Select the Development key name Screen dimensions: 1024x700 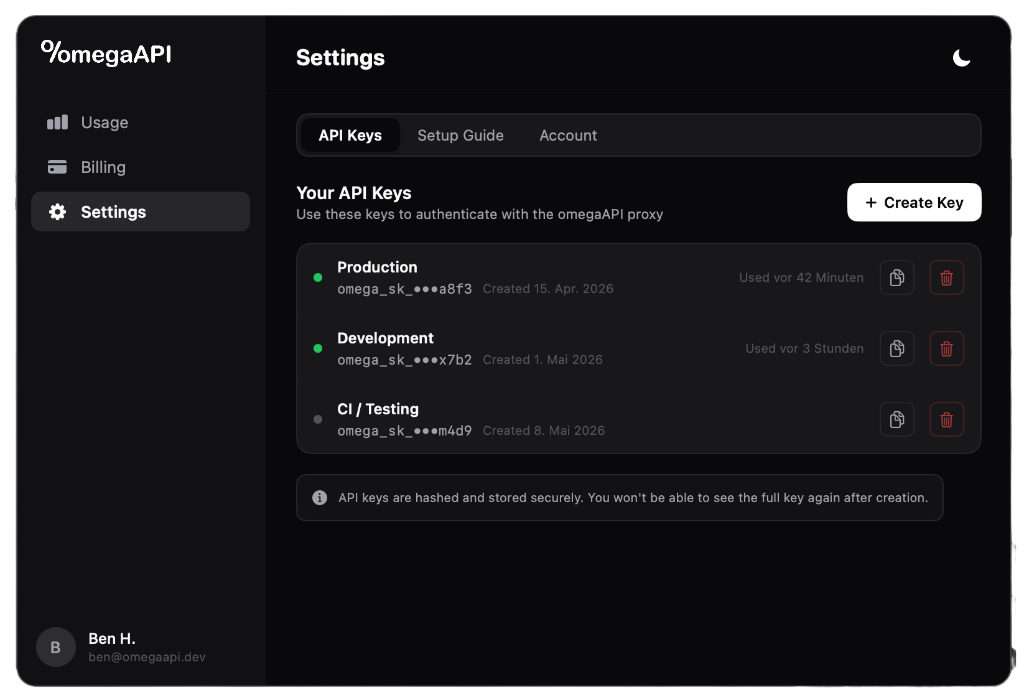click(x=385, y=338)
